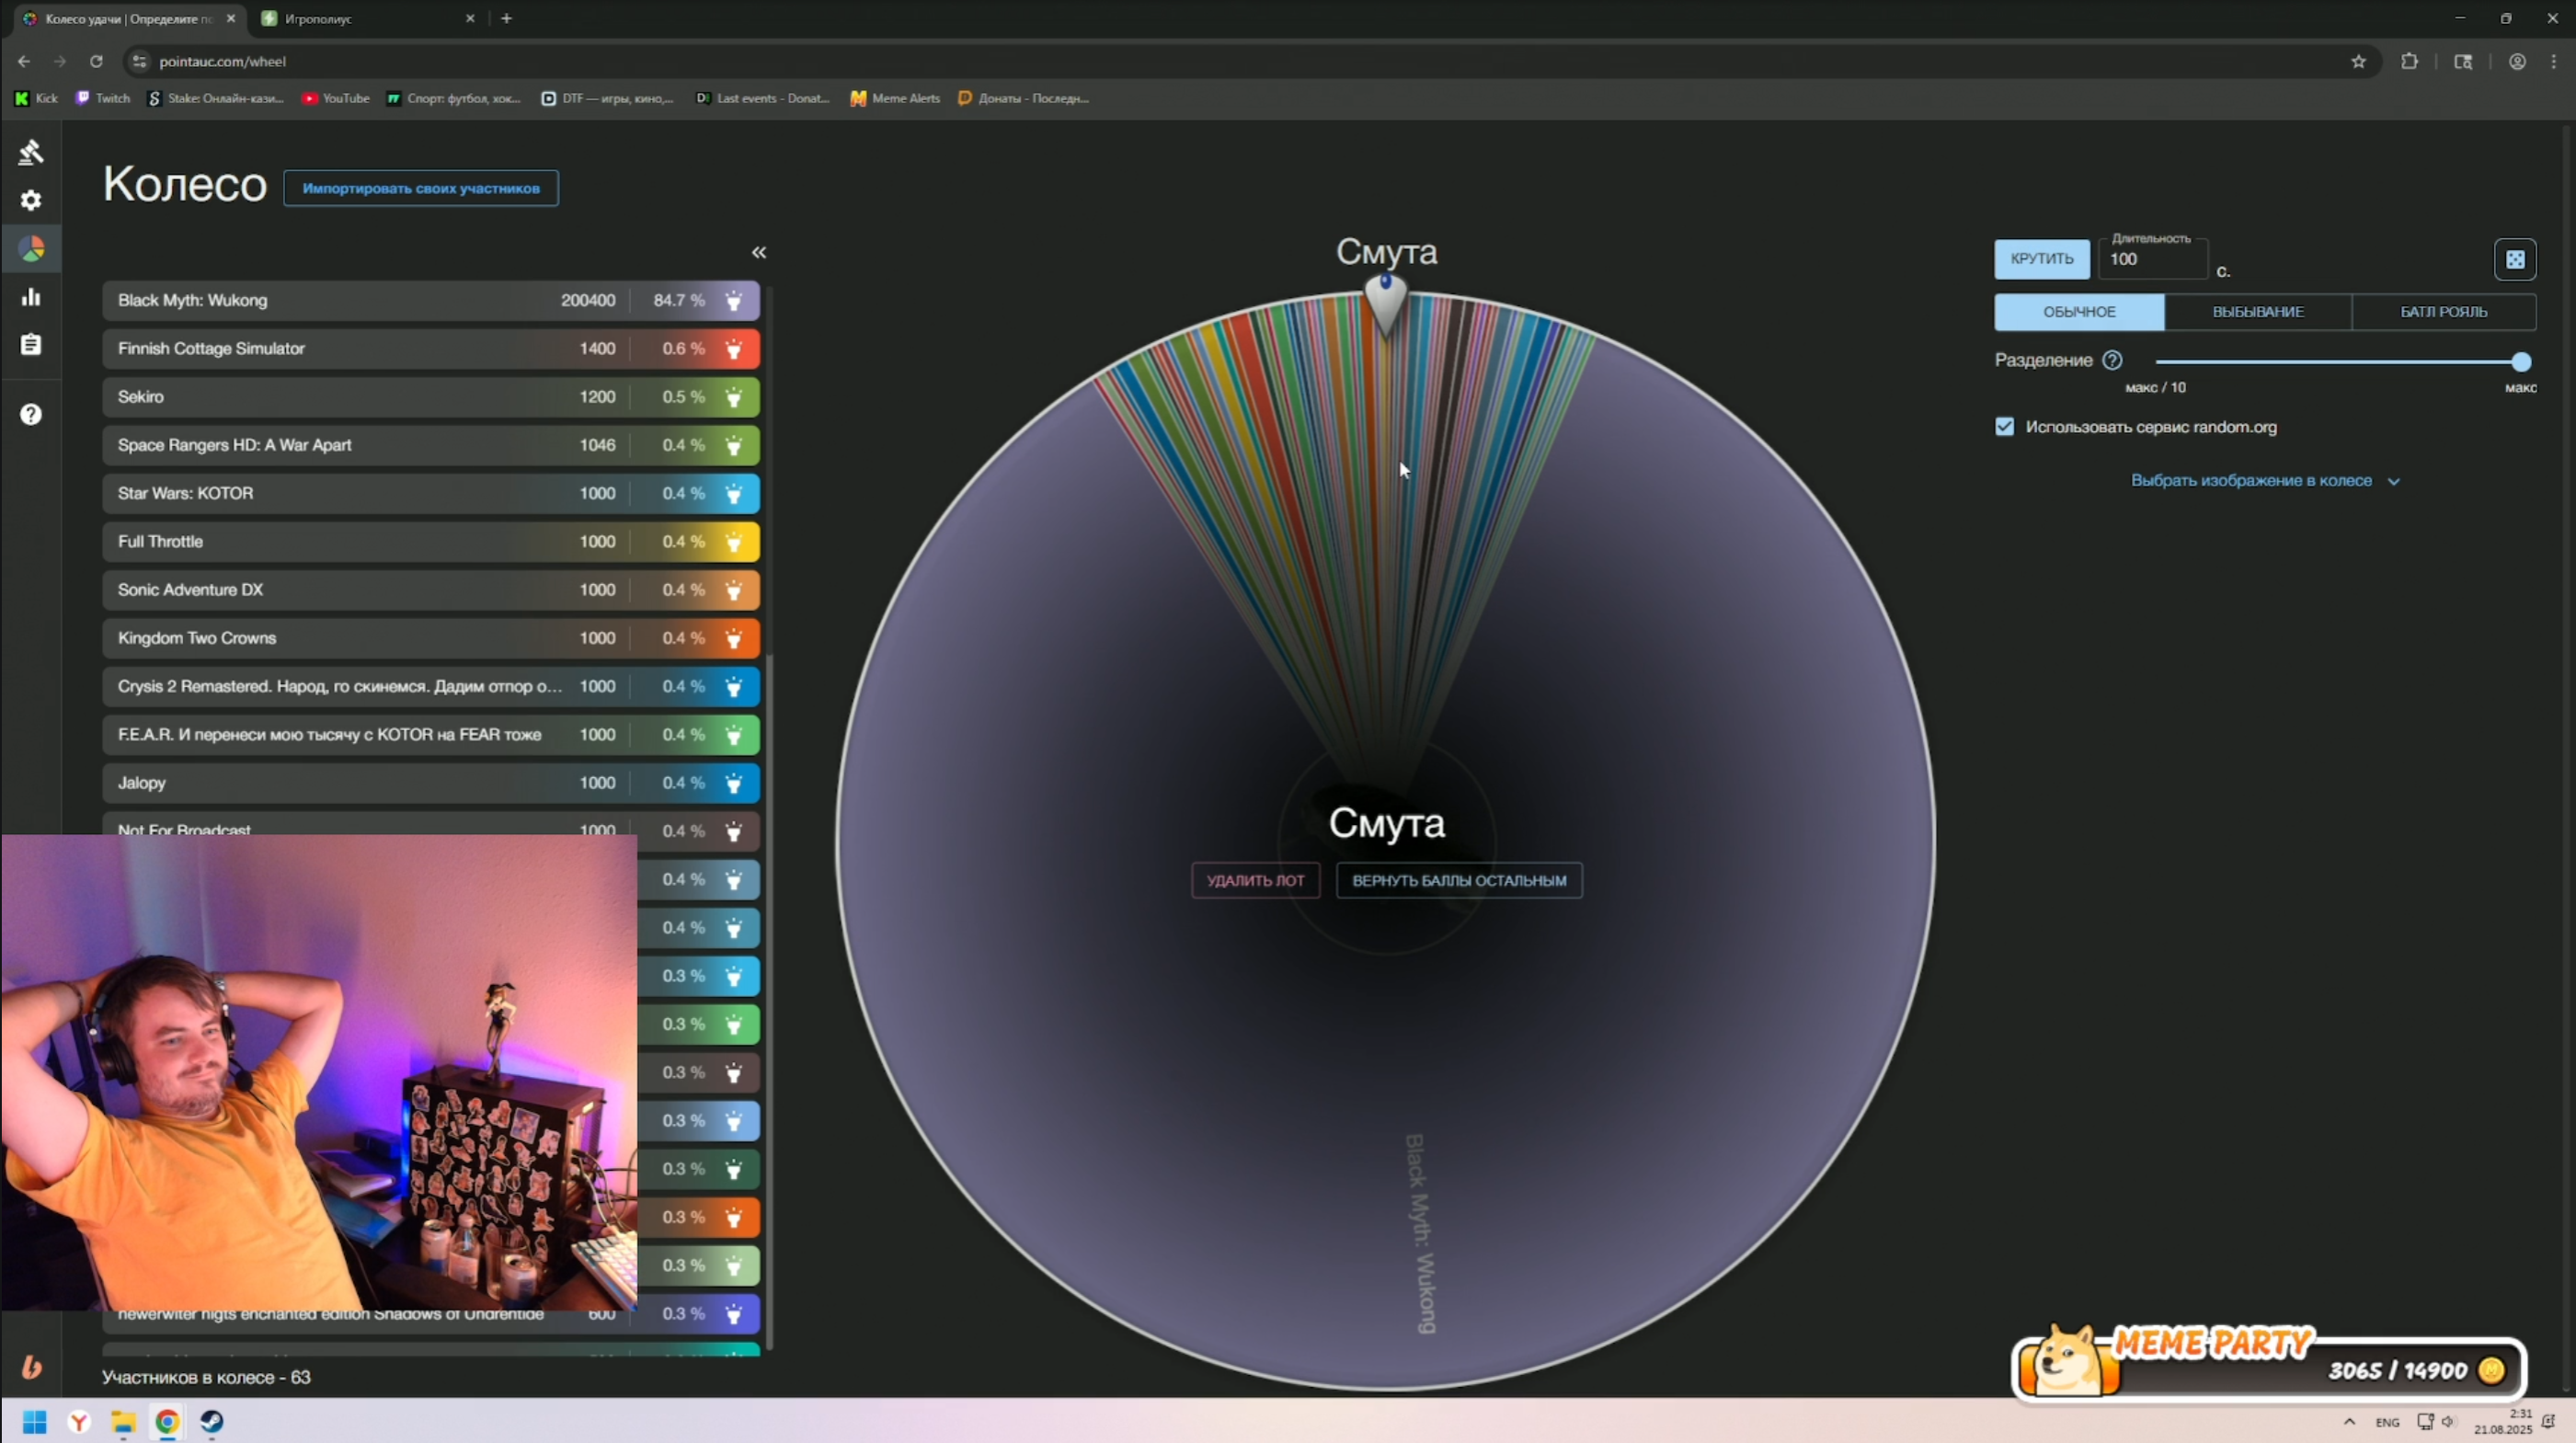This screenshot has width=2576, height=1443.
Task: Open settings gear in left sidebar
Action: (31, 200)
